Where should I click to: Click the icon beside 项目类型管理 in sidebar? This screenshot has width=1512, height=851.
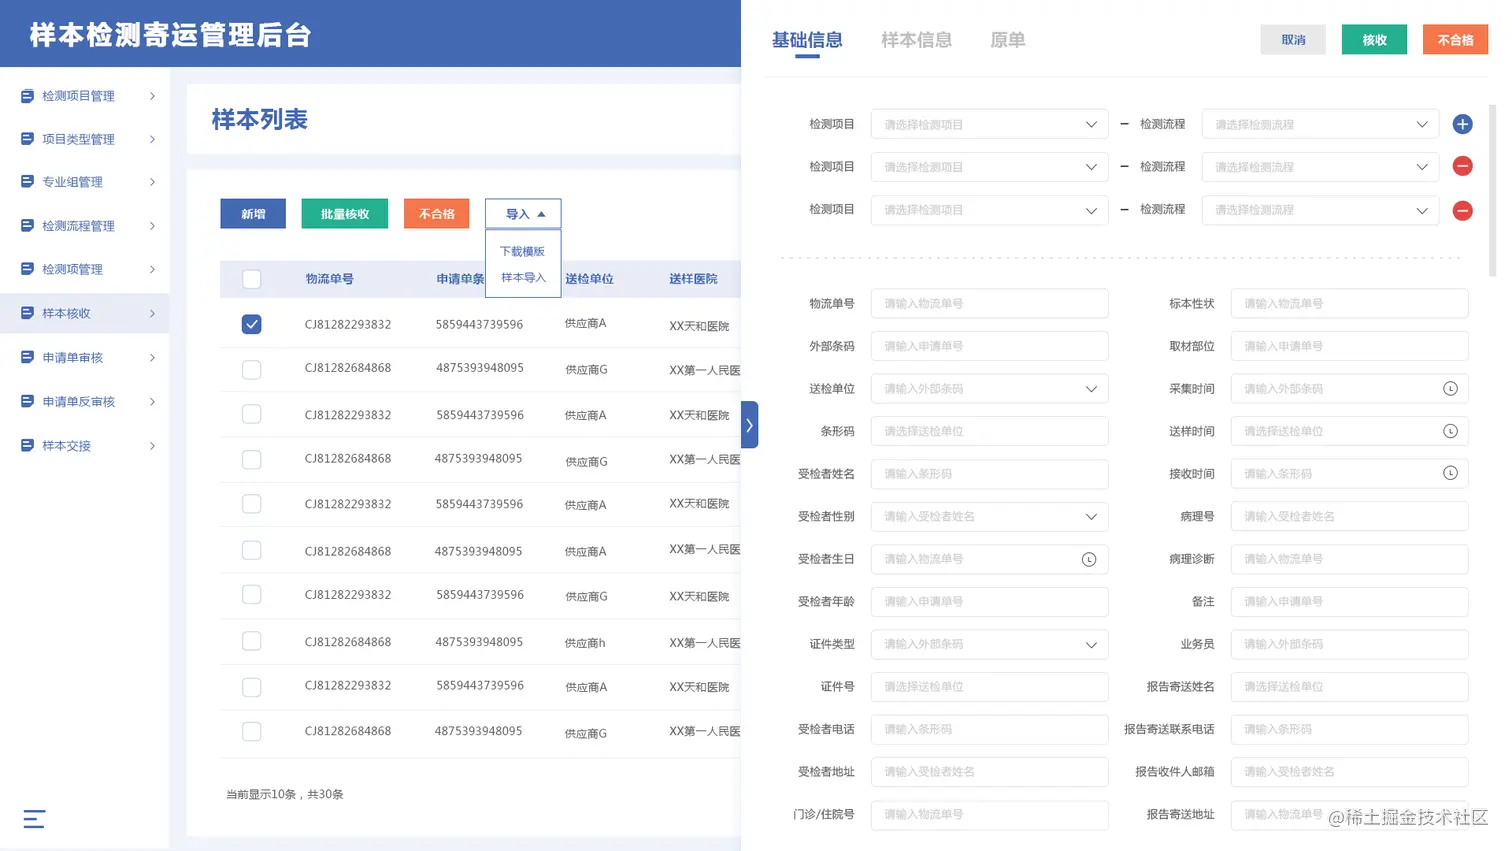click(x=27, y=139)
